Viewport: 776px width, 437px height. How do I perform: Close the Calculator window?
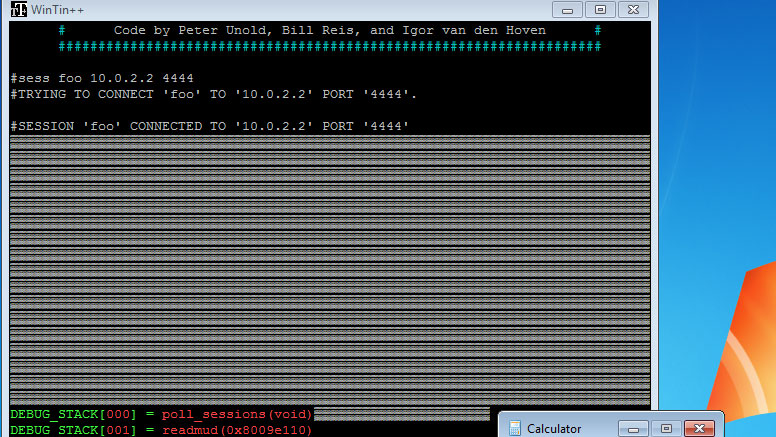(700, 428)
